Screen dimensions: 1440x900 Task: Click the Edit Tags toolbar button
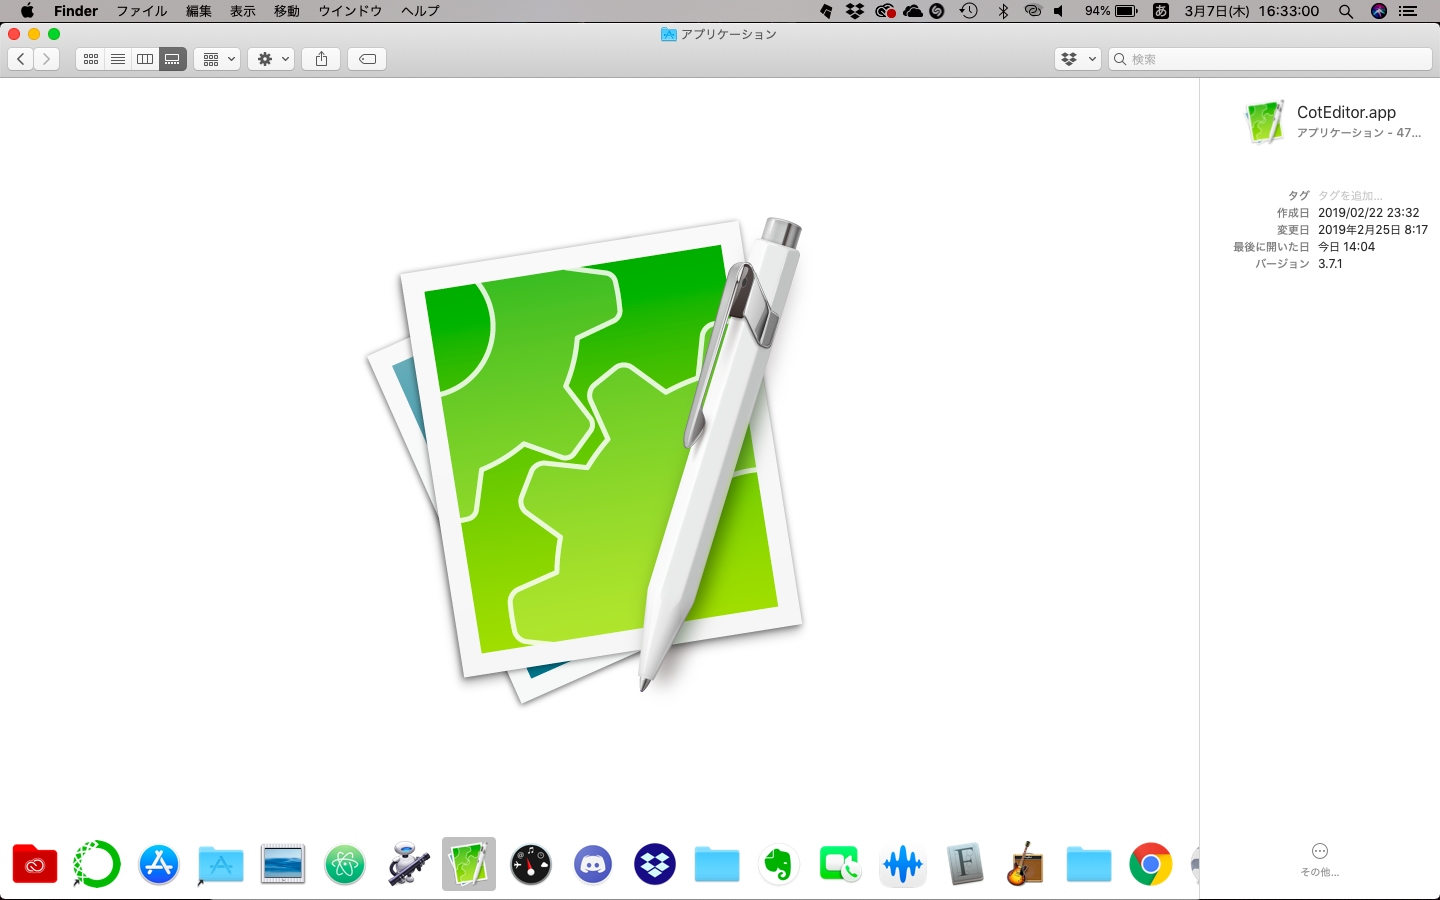[x=367, y=59]
